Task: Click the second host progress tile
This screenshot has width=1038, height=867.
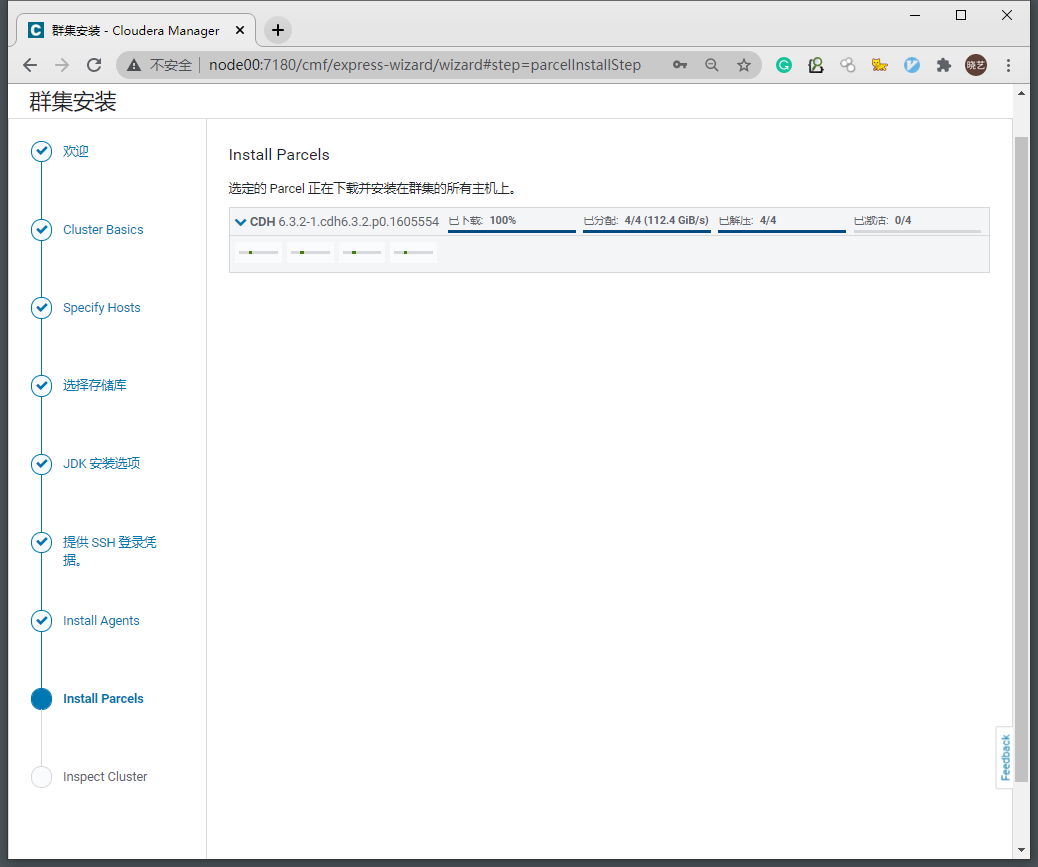Action: (x=310, y=252)
